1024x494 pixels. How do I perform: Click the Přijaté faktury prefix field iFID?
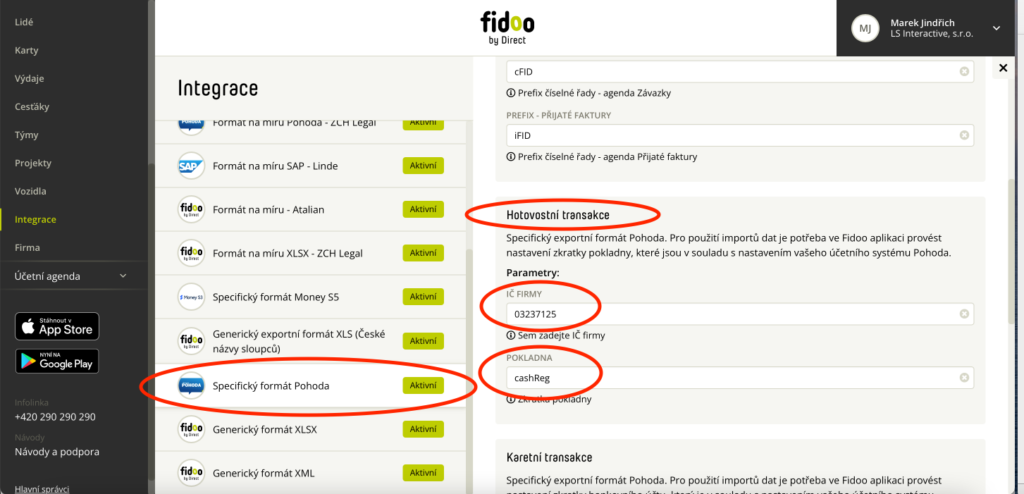click(x=740, y=135)
